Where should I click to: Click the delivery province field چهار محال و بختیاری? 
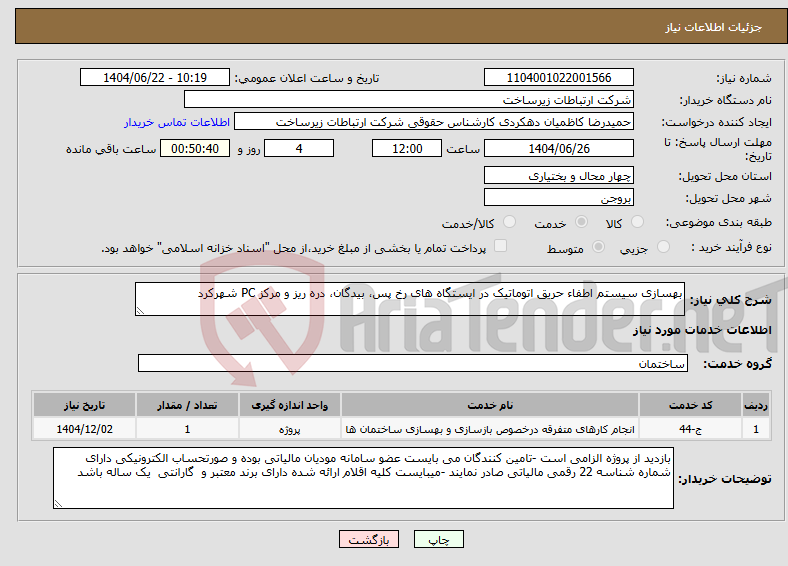point(558,175)
